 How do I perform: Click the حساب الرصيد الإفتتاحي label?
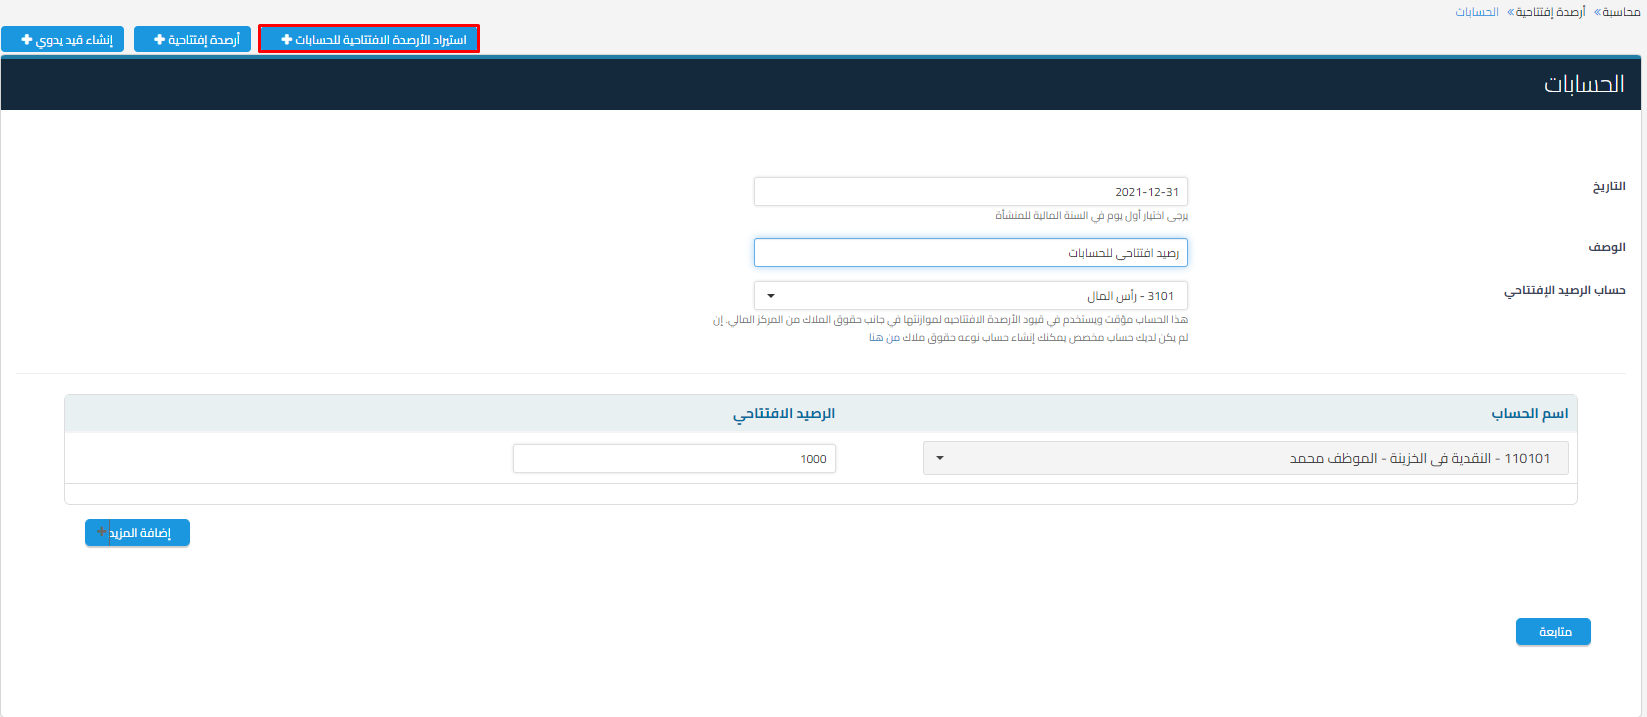[x=1564, y=290]
